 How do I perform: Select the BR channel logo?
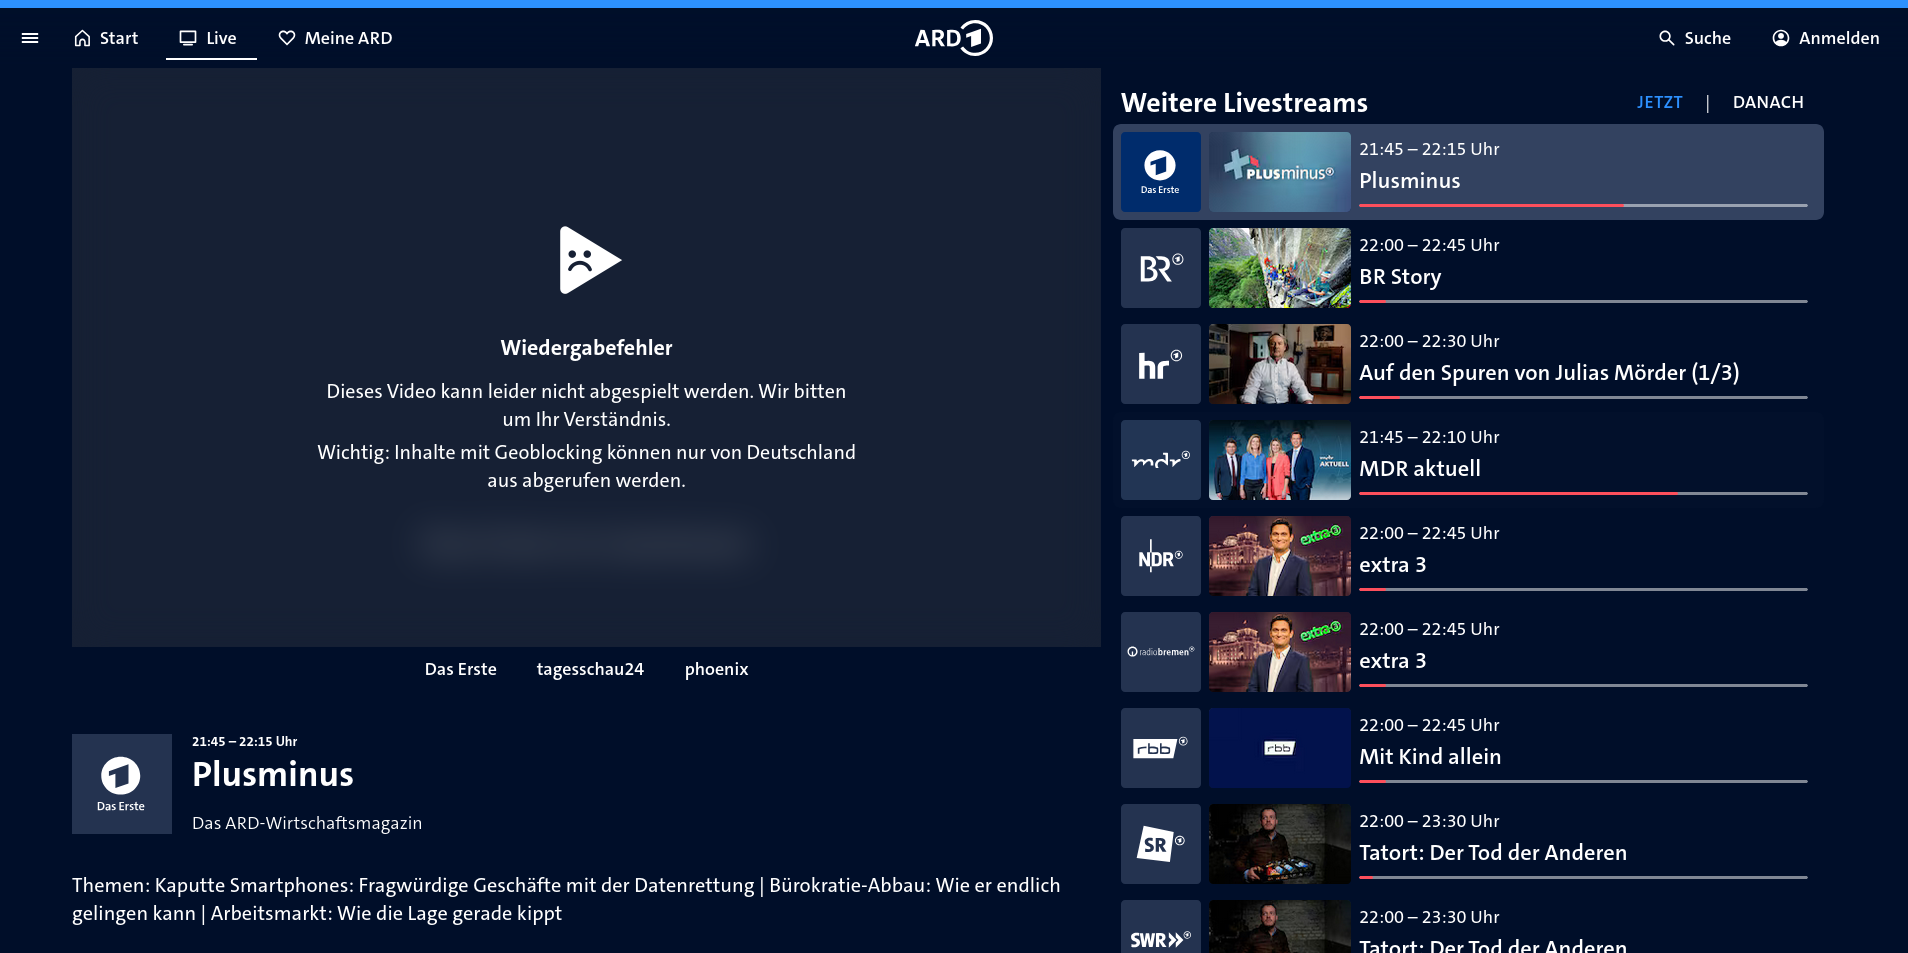point(1161,268)
